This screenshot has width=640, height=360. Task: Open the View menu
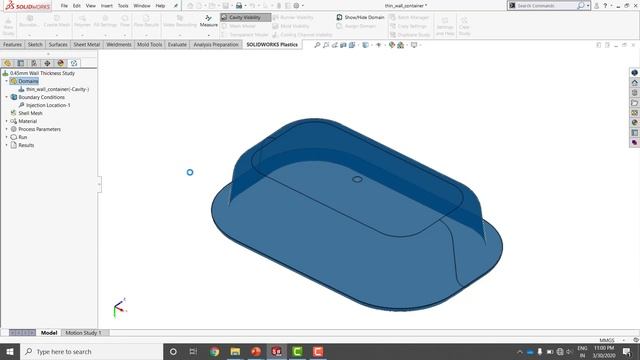(x=91, y=6)
